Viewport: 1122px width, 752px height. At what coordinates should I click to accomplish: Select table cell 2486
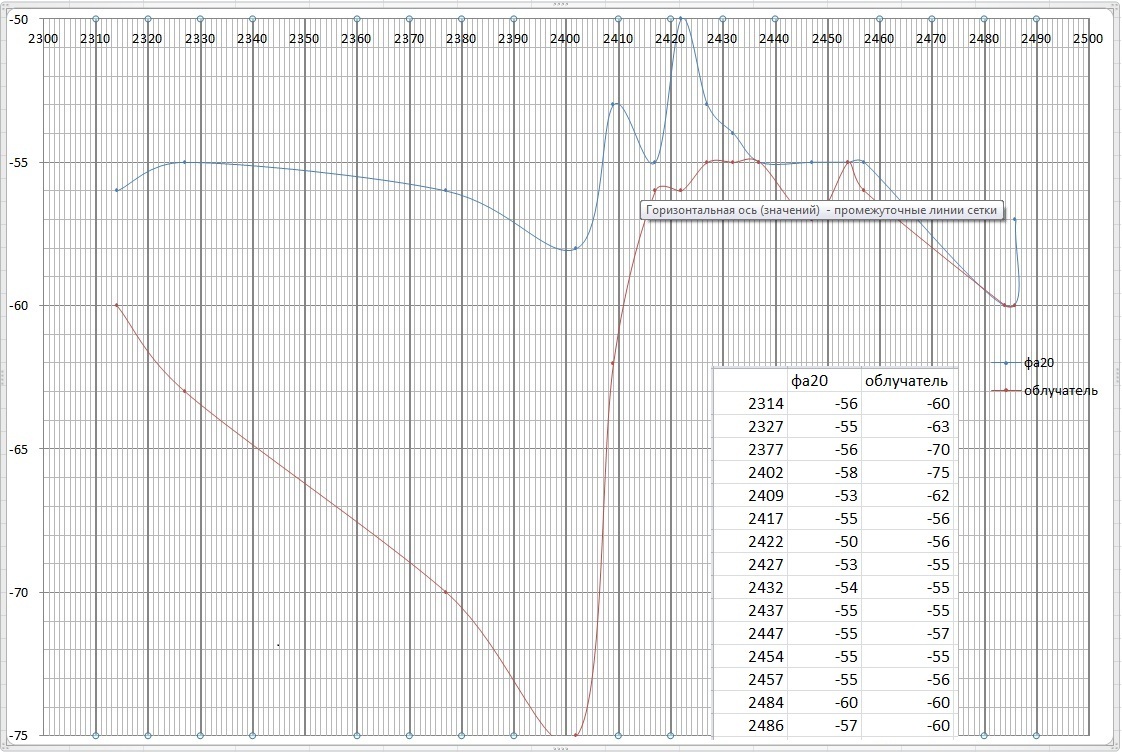[x=766, y=725]
